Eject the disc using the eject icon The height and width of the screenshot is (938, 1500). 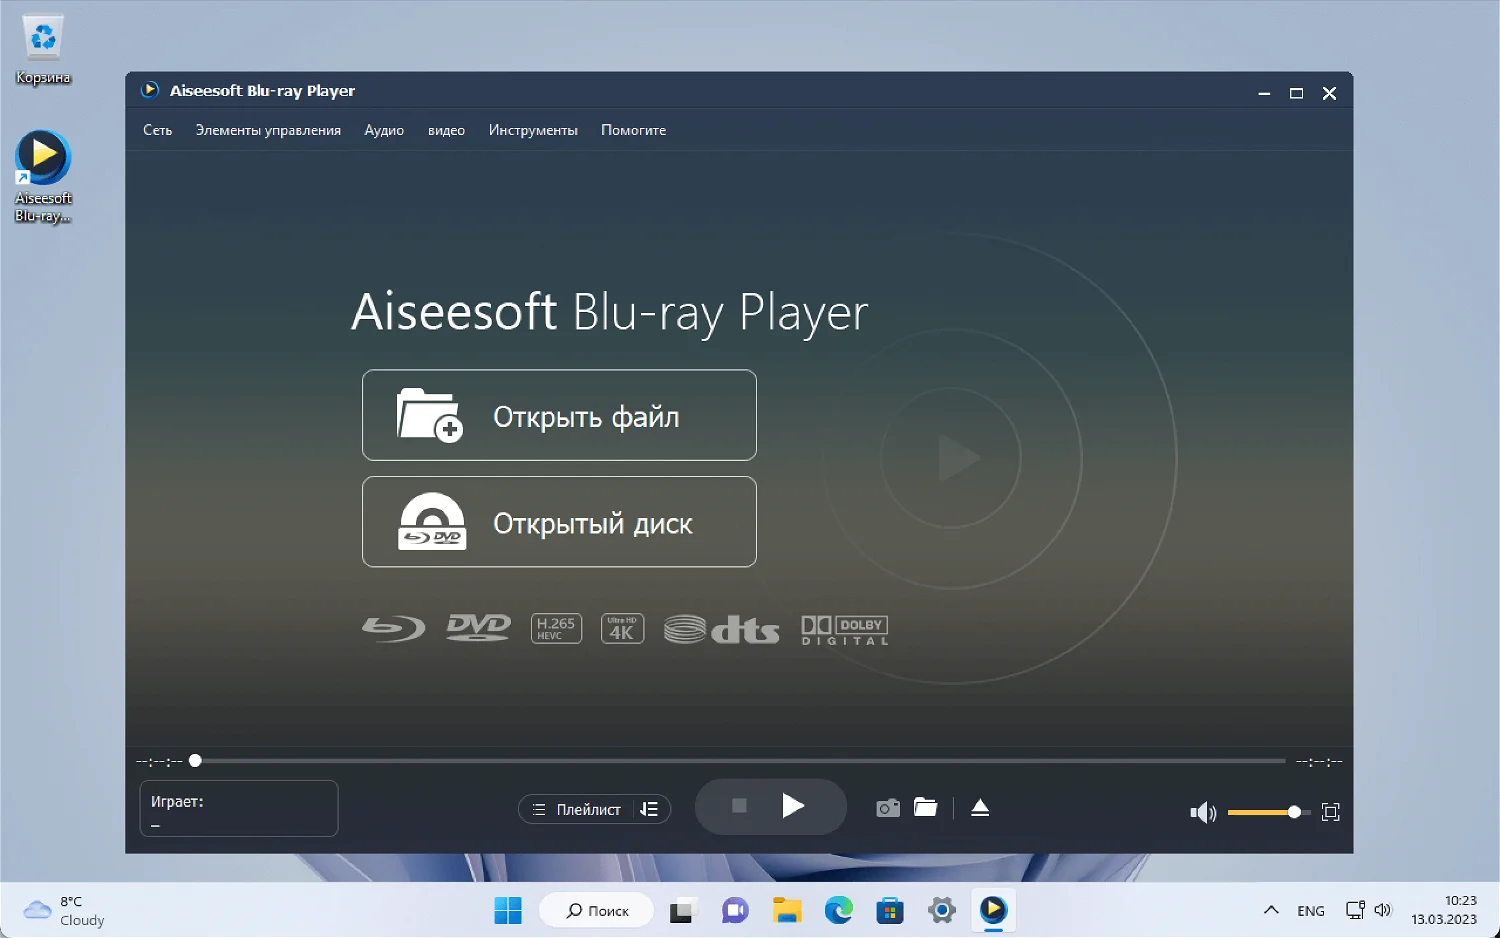[x=980, y=808]
